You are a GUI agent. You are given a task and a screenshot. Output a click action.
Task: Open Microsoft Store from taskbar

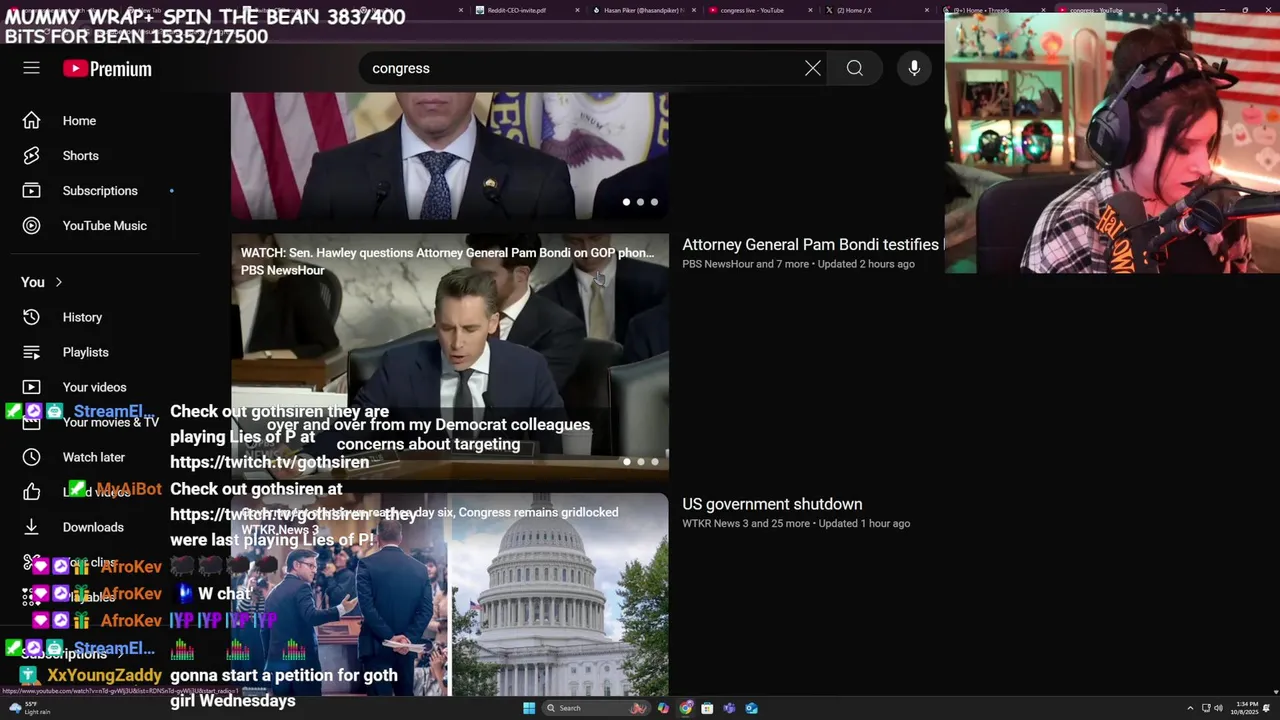coord(707,708)
